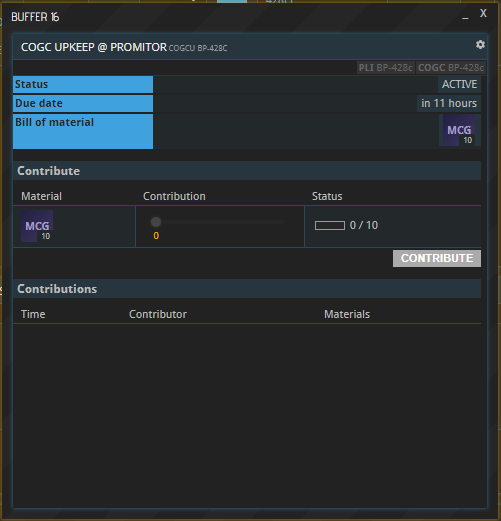Image resolution: width=501 pixels, height=521 pixels.
Task: Open the PLI BP-428c link
Action: click(385, 68)
